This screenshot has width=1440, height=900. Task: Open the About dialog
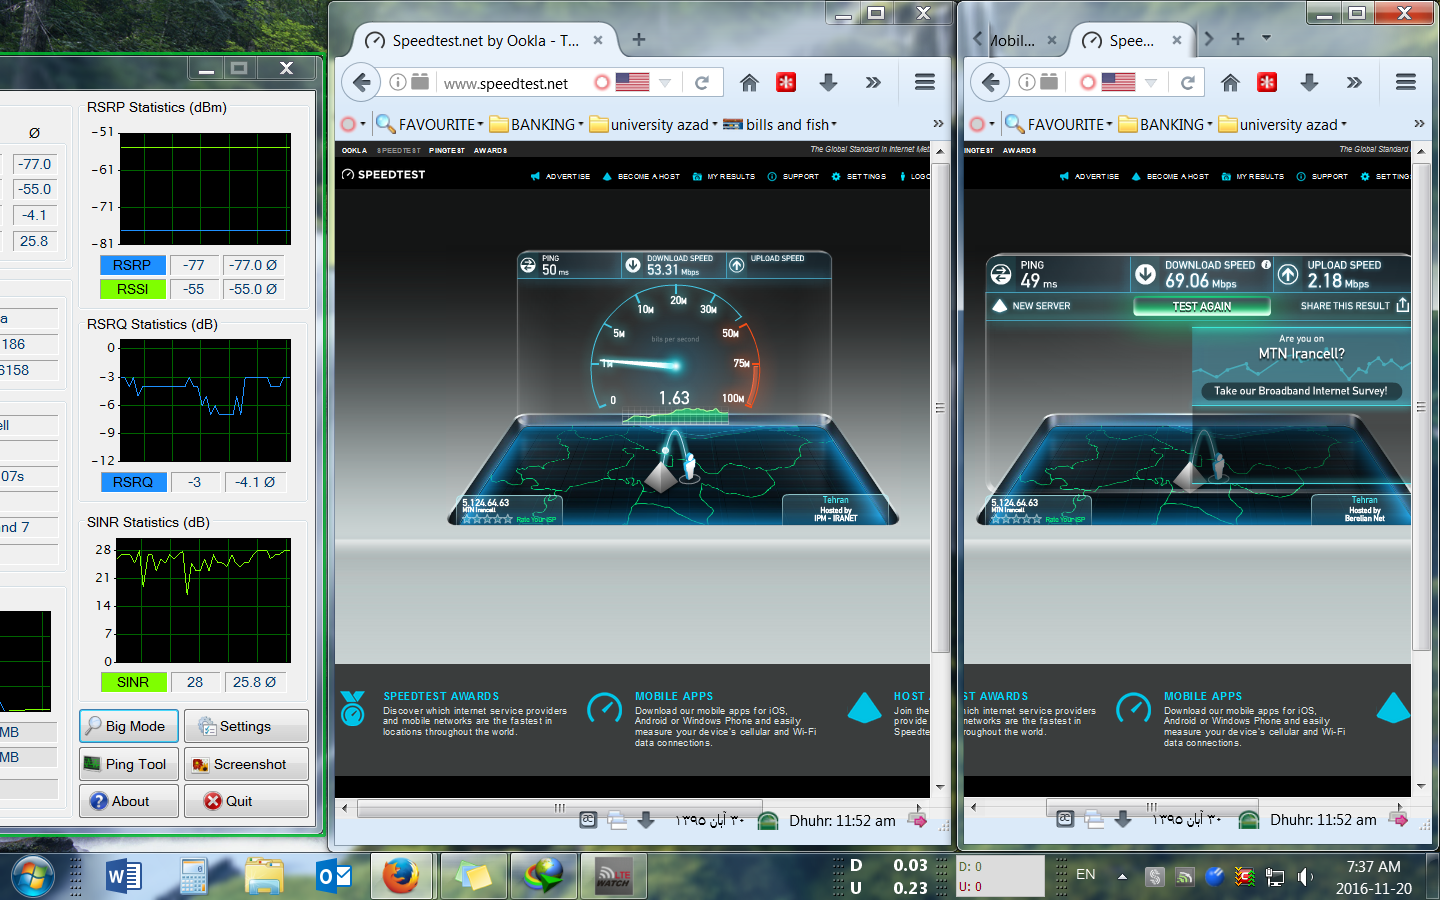tap(129, 801)
